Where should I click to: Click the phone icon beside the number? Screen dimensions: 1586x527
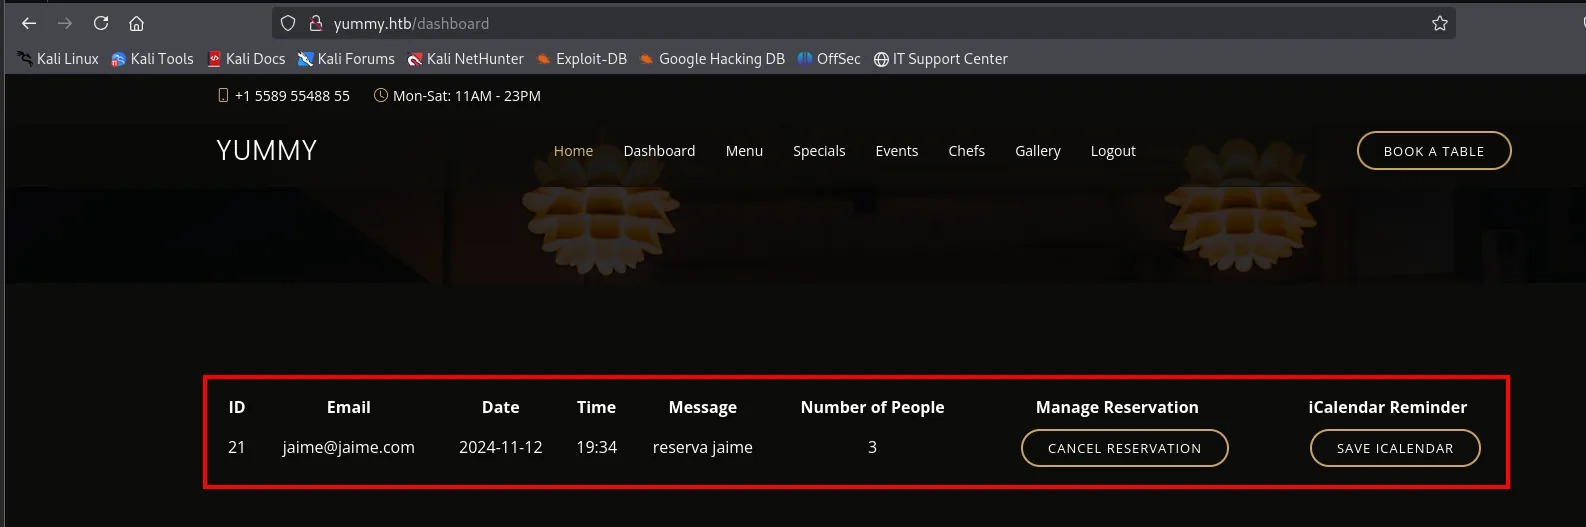point(223,96)
